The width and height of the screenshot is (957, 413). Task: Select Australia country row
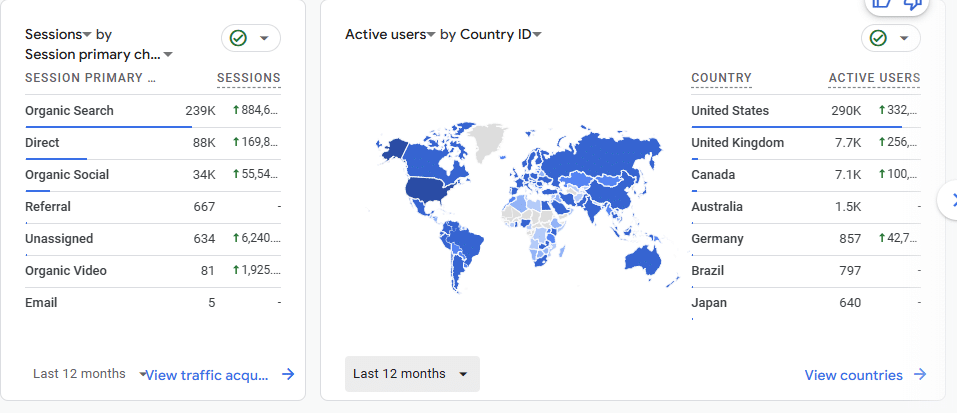point(806,207)
